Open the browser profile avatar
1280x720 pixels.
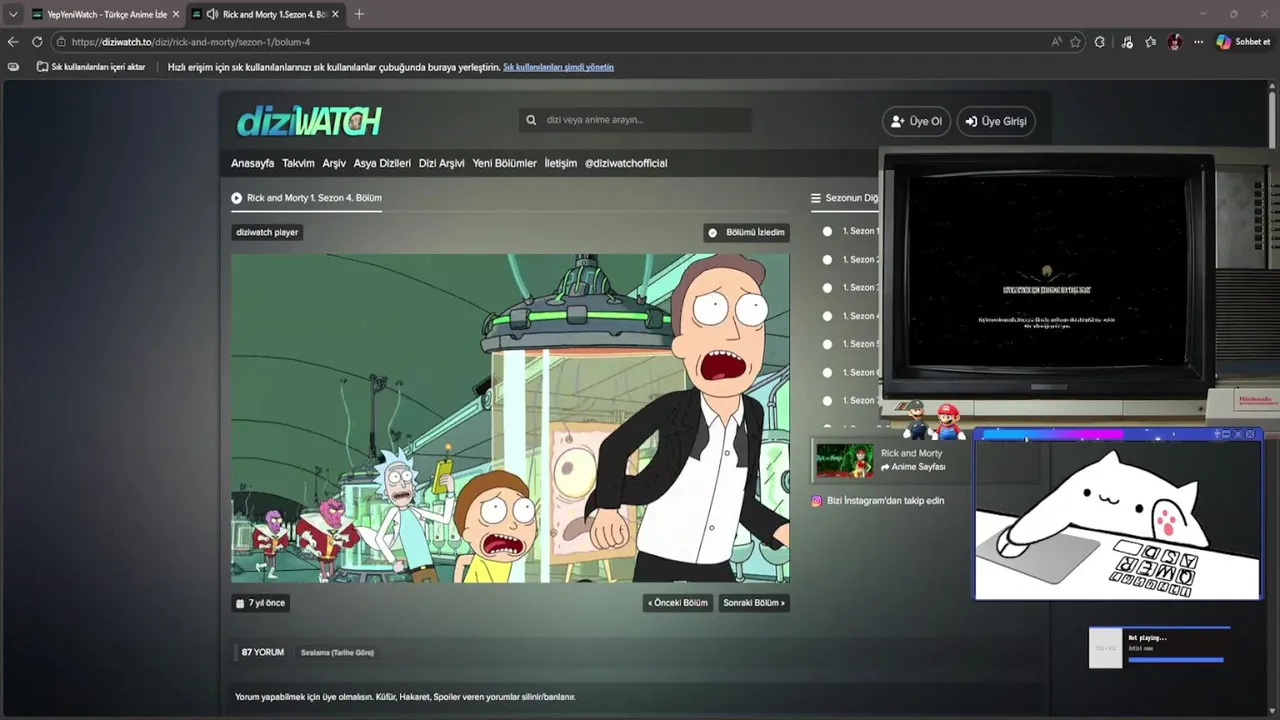coord(1175,42)
